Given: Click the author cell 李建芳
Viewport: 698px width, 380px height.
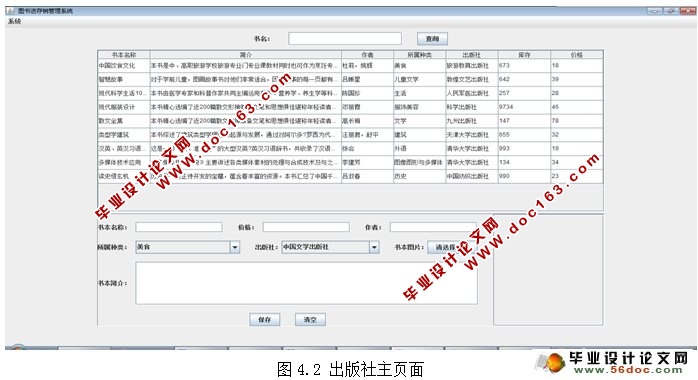Looking at the screenshot, I should (x=367, y=162).
